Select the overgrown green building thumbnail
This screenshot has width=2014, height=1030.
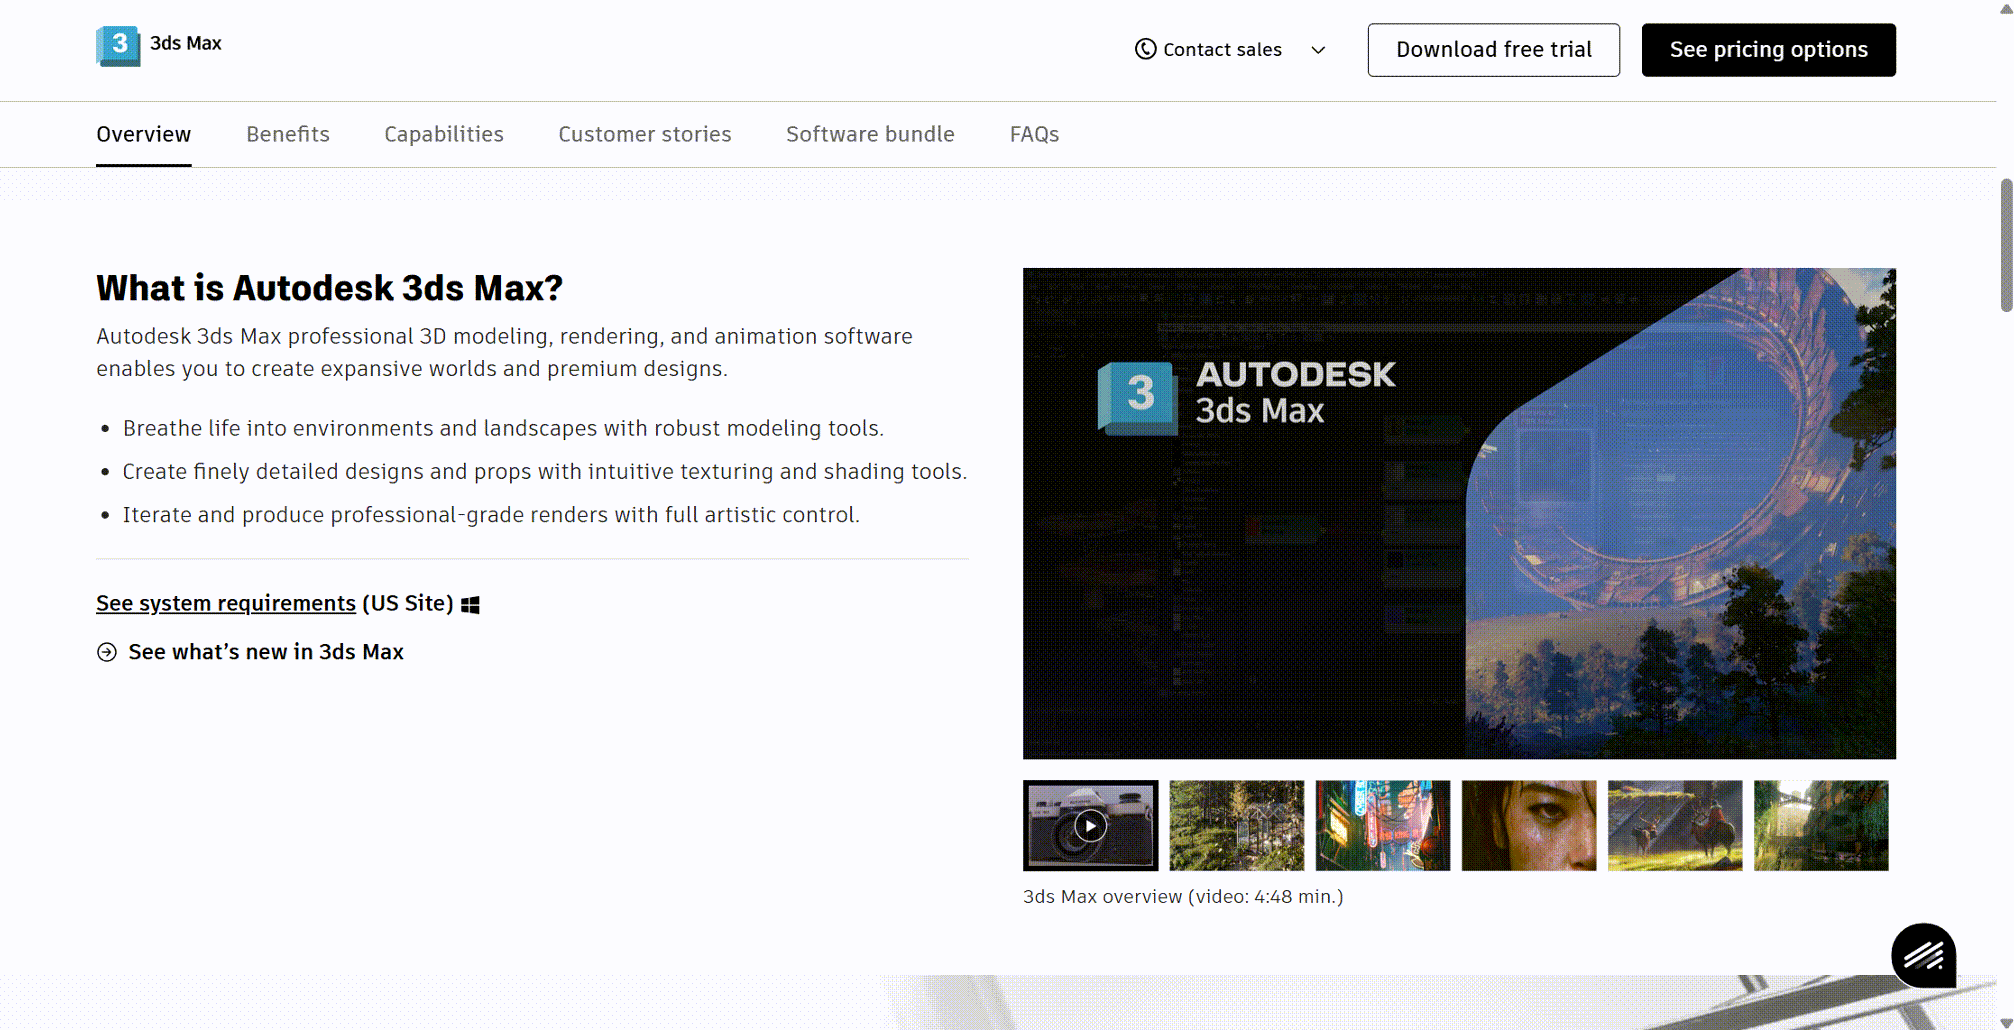[x=1821, y=826]
